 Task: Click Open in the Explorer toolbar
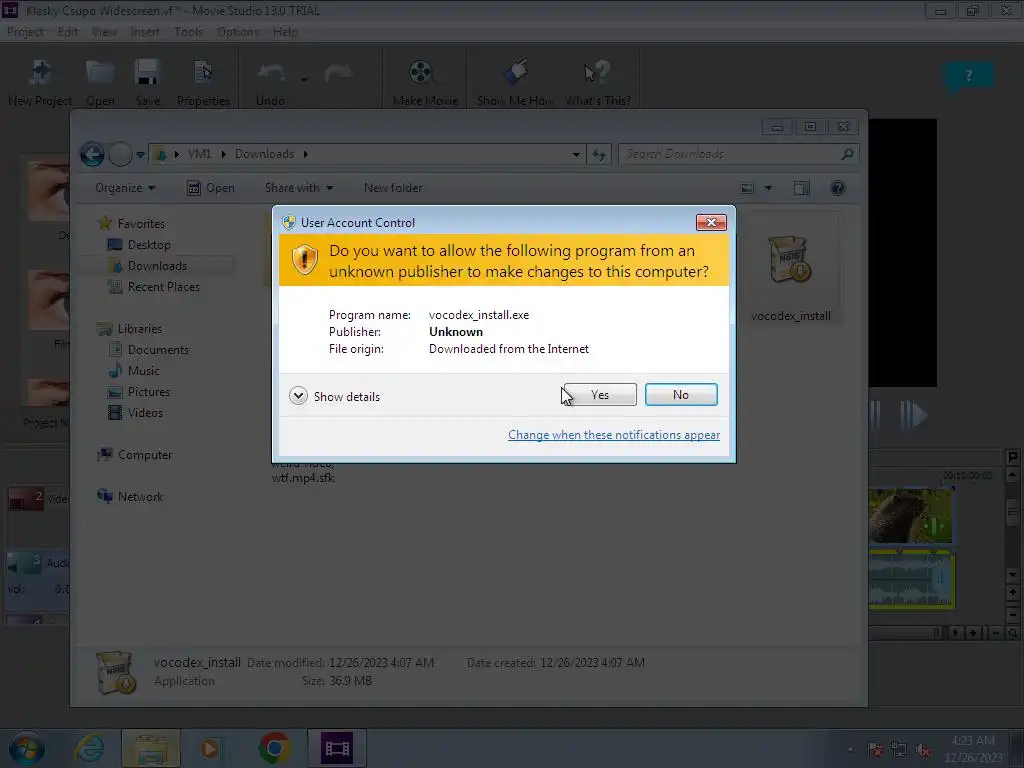(x=211, y=188)
